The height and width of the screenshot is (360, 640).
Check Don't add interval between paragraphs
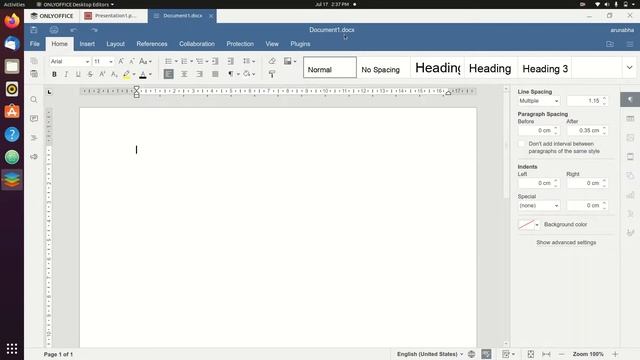521,144
